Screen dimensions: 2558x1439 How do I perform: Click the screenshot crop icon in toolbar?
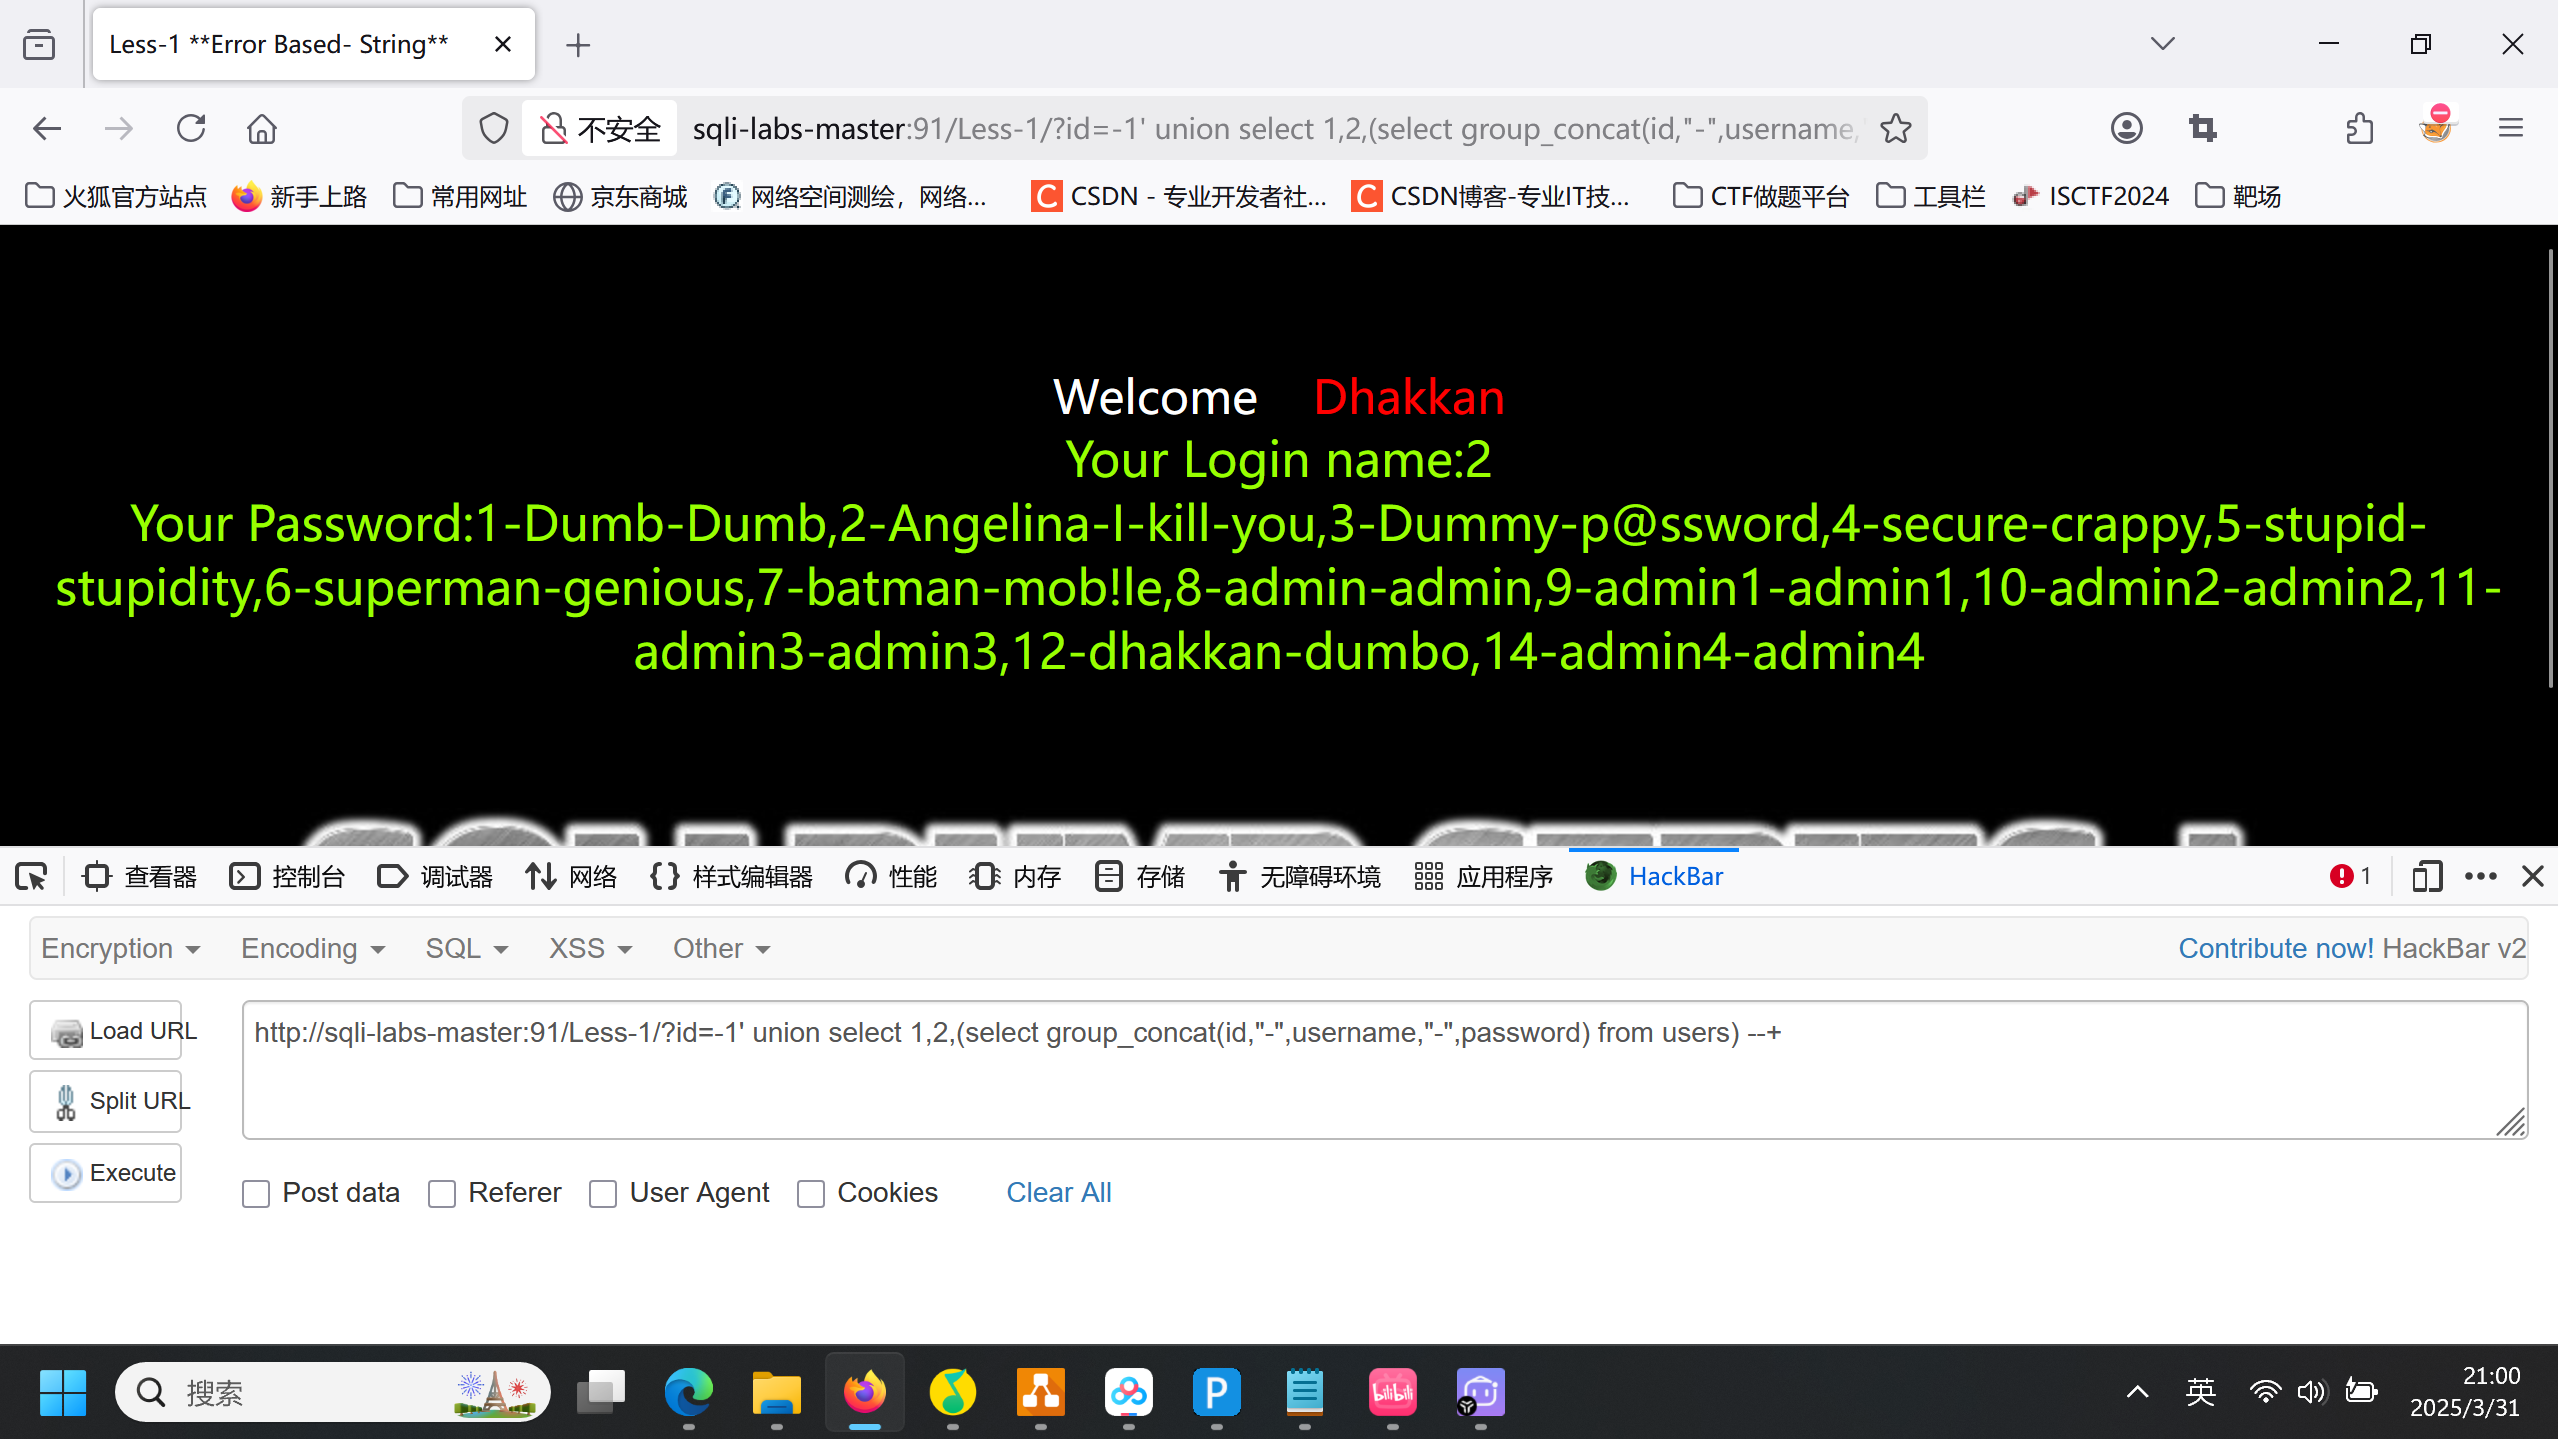[x=2202, y=128]
